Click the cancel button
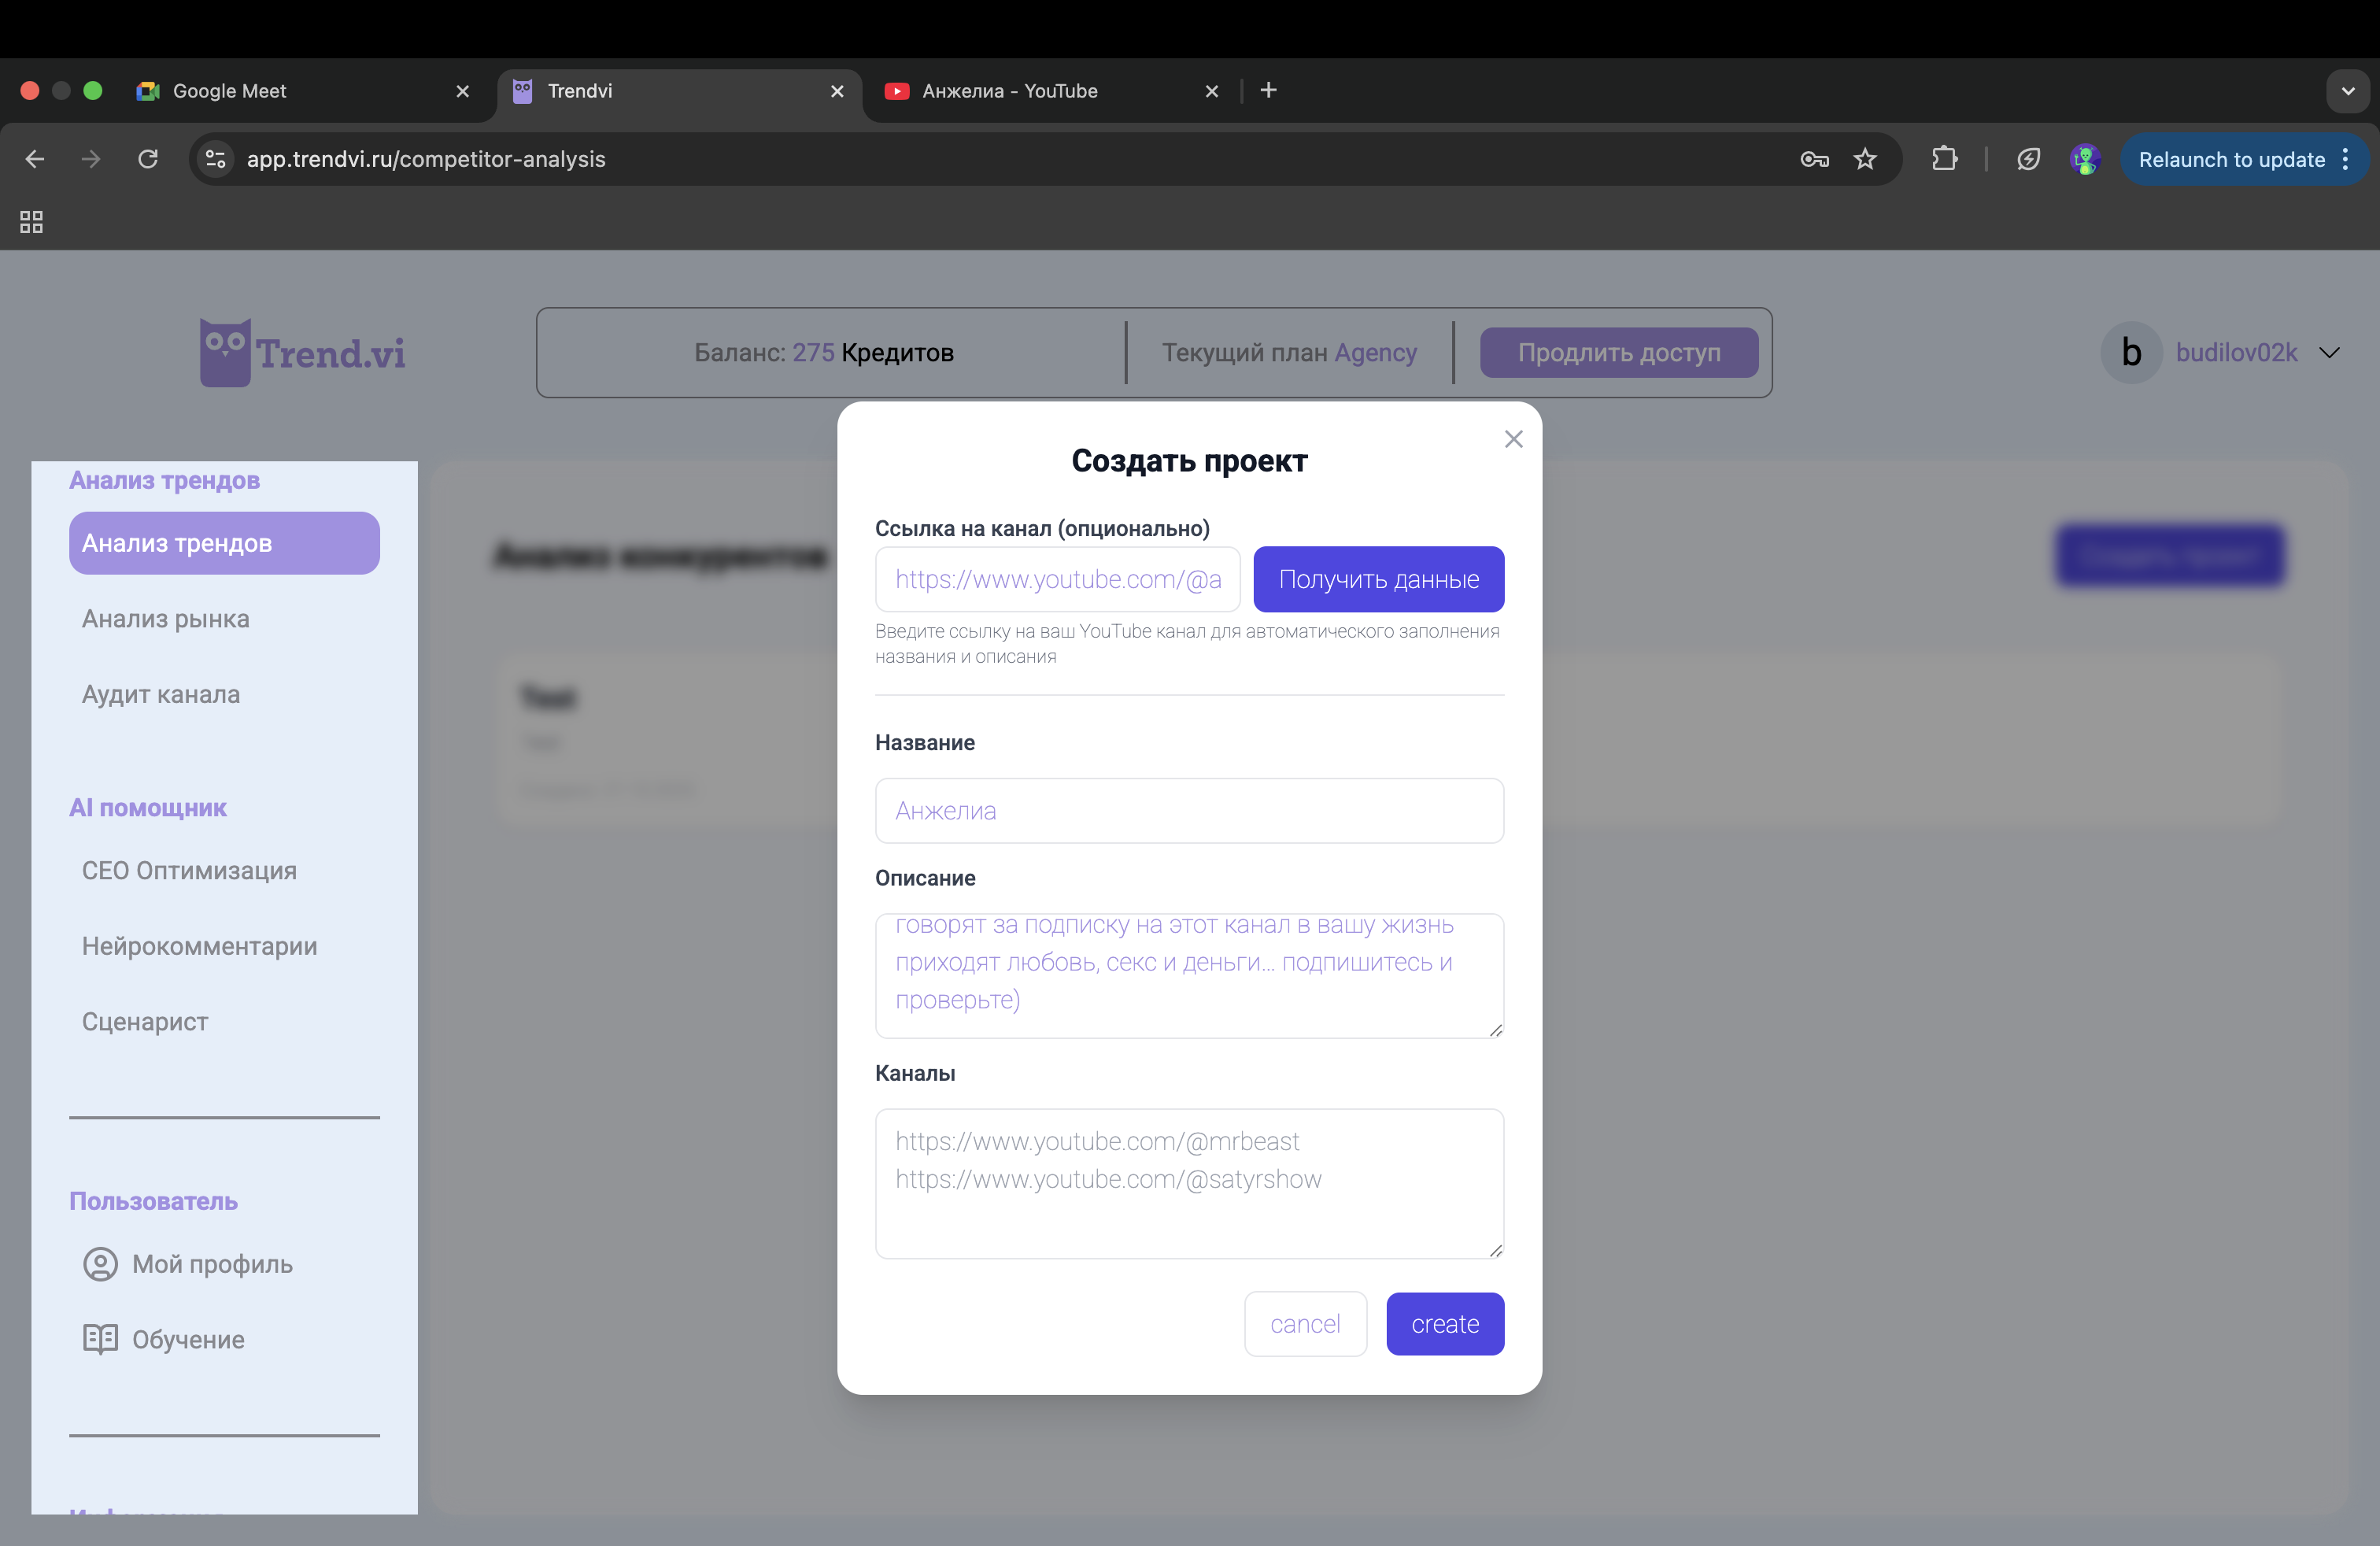The height and width of the screenshot is (1546, 2380). pos(1305,1324)
